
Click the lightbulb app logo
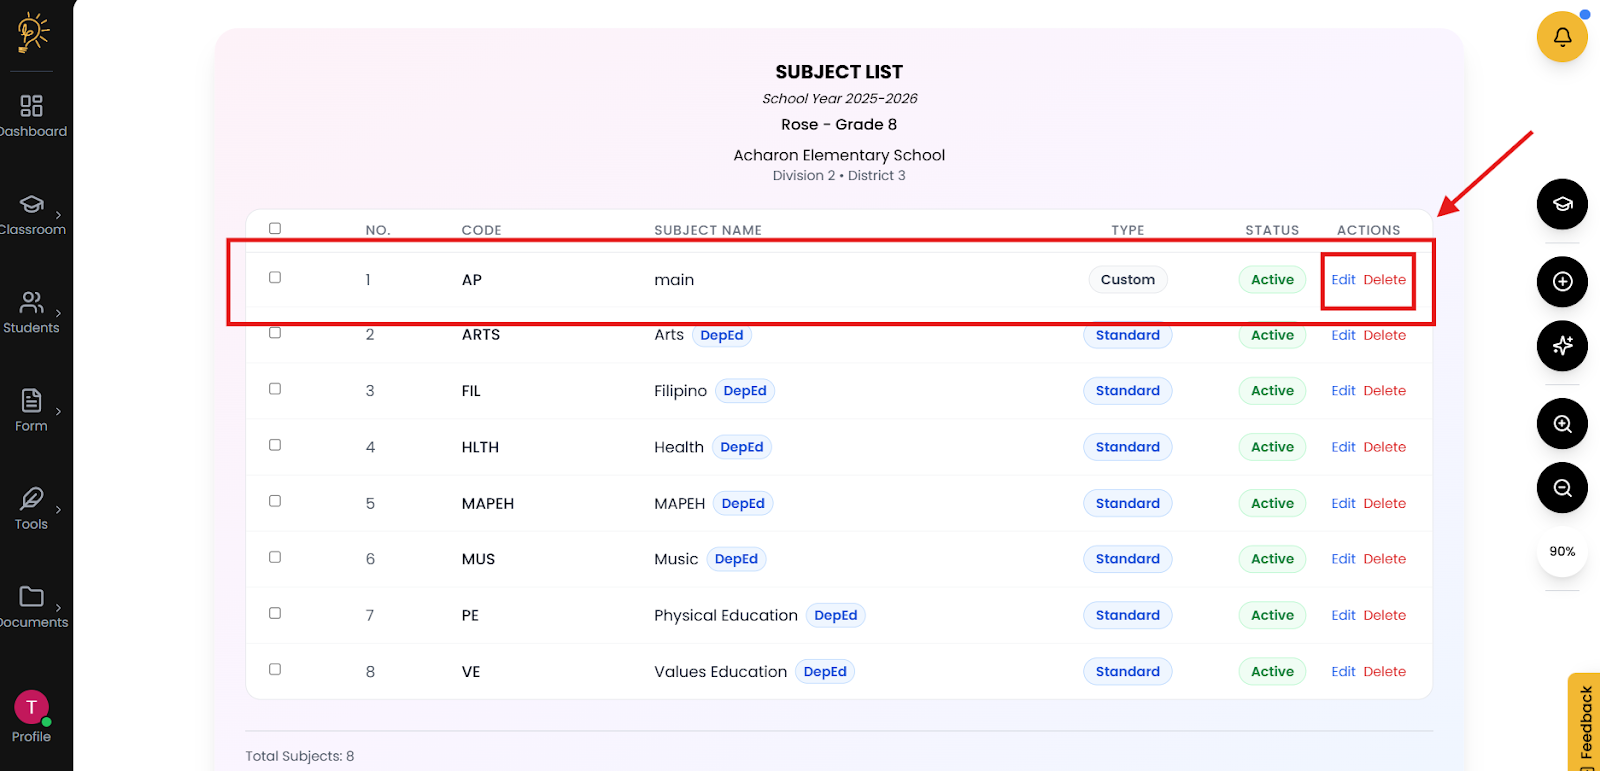pyautogui.click(x=32, y=32)
